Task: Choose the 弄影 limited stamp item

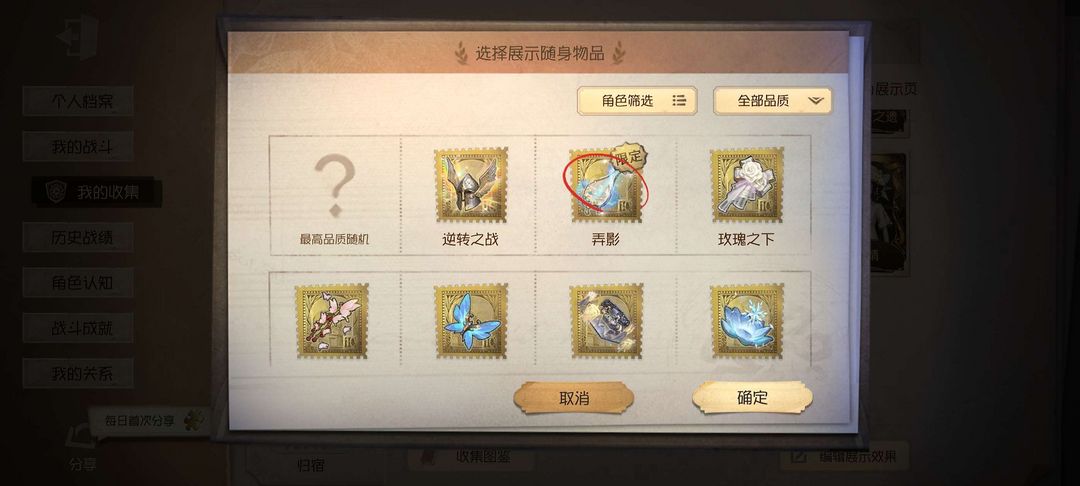Action: pos(606,184)
